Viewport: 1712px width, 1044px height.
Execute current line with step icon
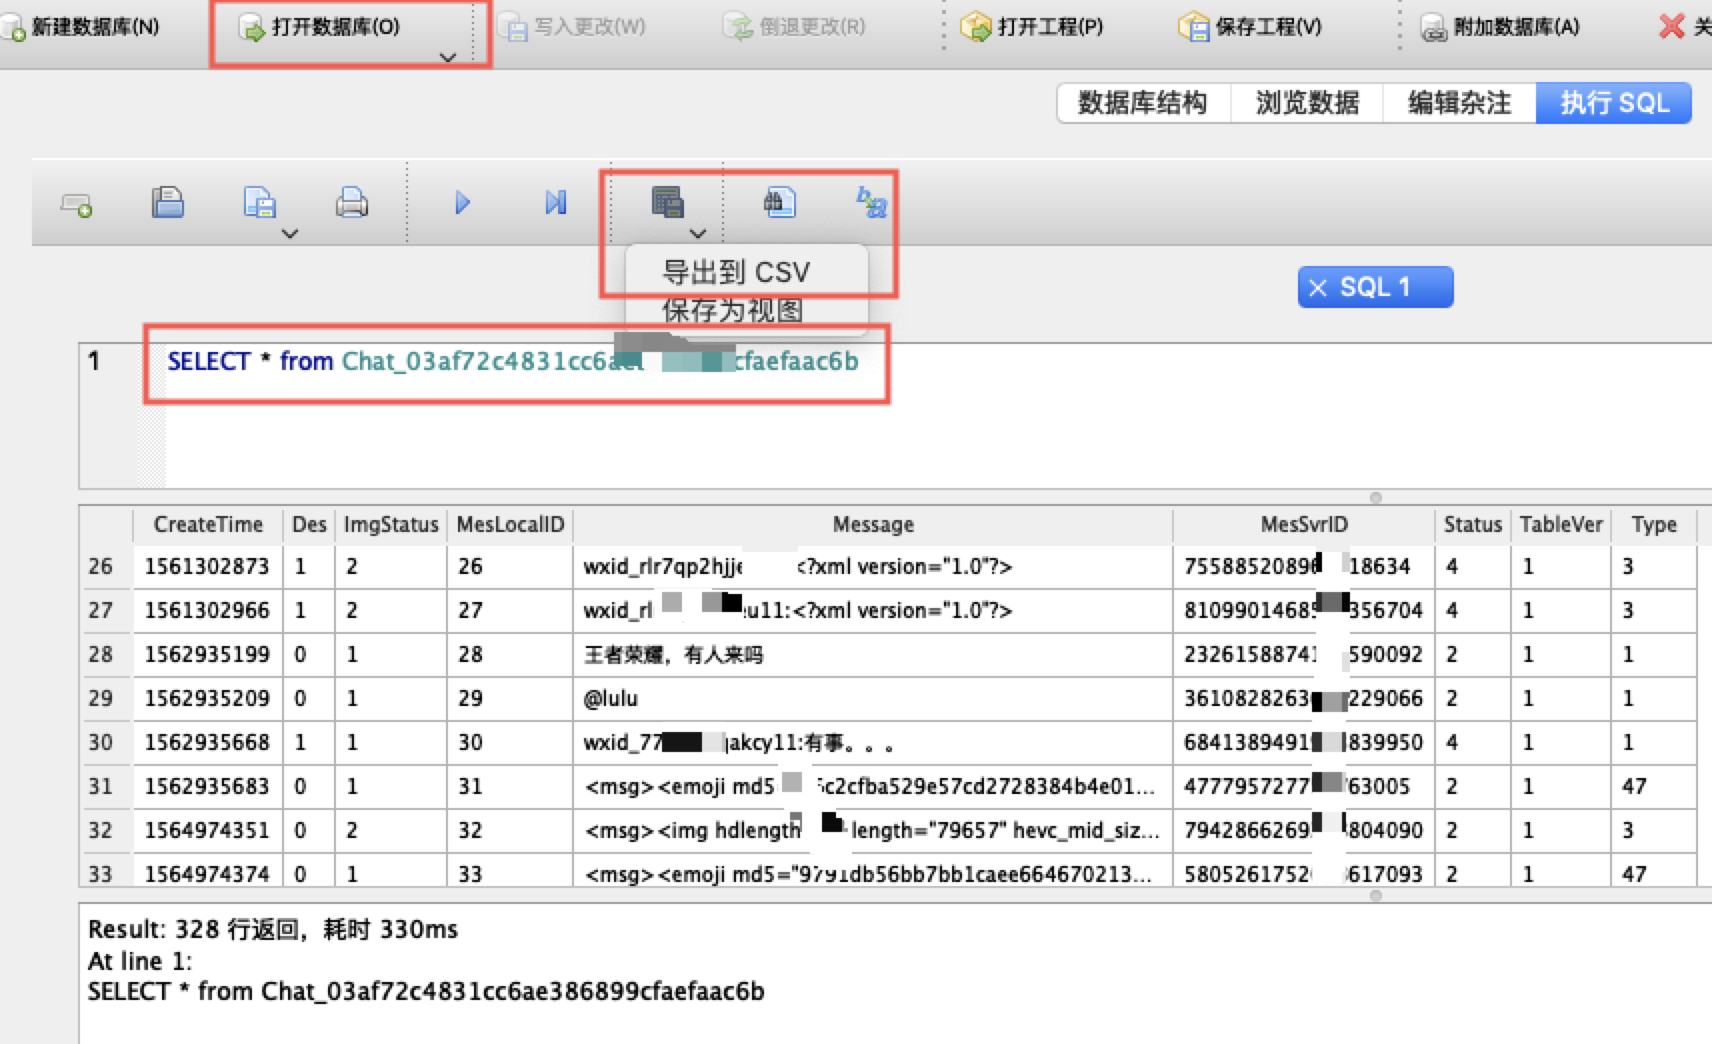555,203
